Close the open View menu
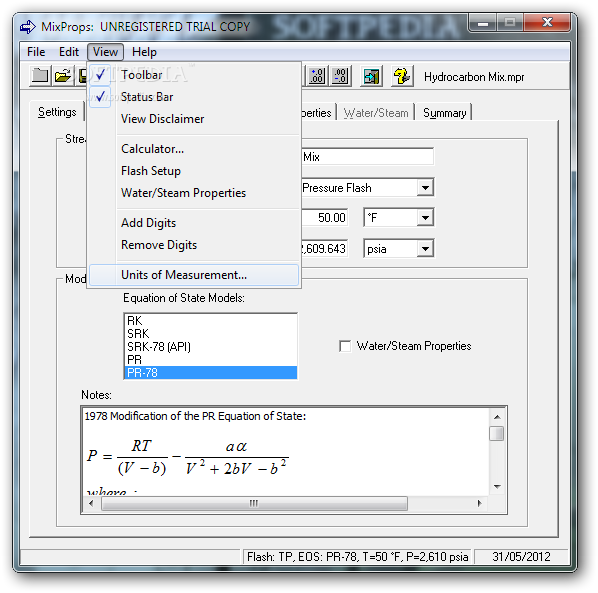The width and height of the screenshot is (598, 593). [105, 52]
